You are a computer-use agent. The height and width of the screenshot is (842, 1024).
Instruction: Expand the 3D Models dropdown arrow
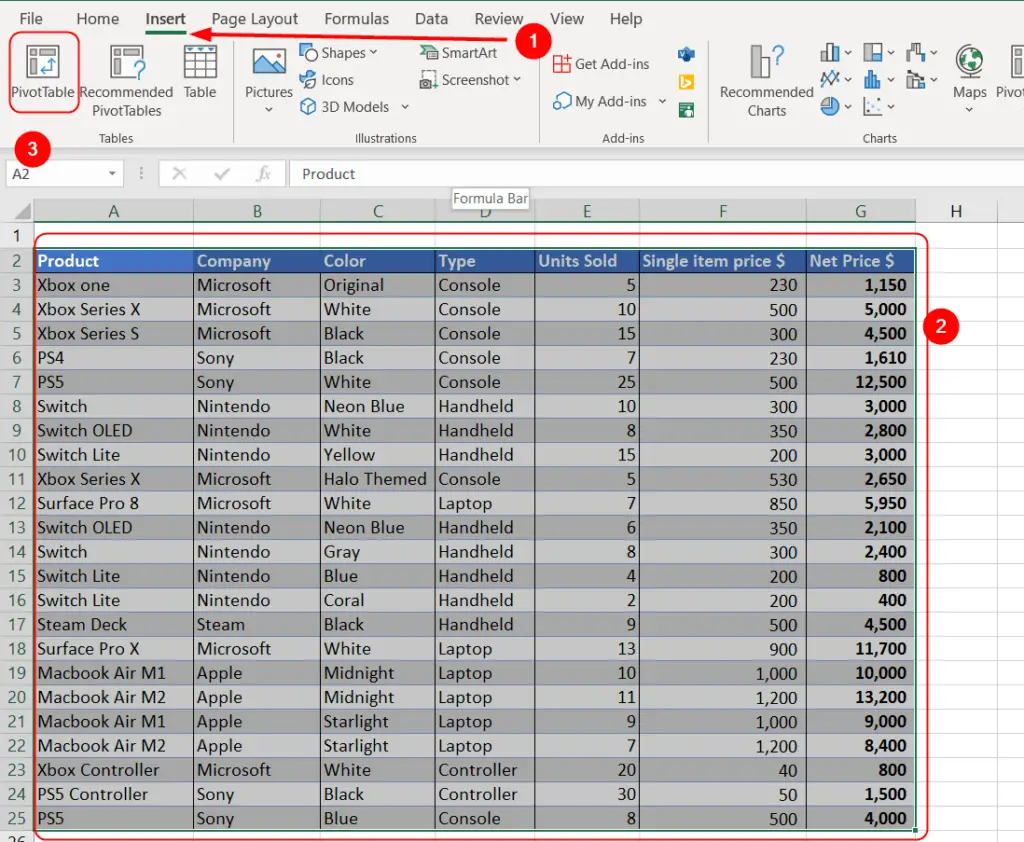tap(405, 106)
